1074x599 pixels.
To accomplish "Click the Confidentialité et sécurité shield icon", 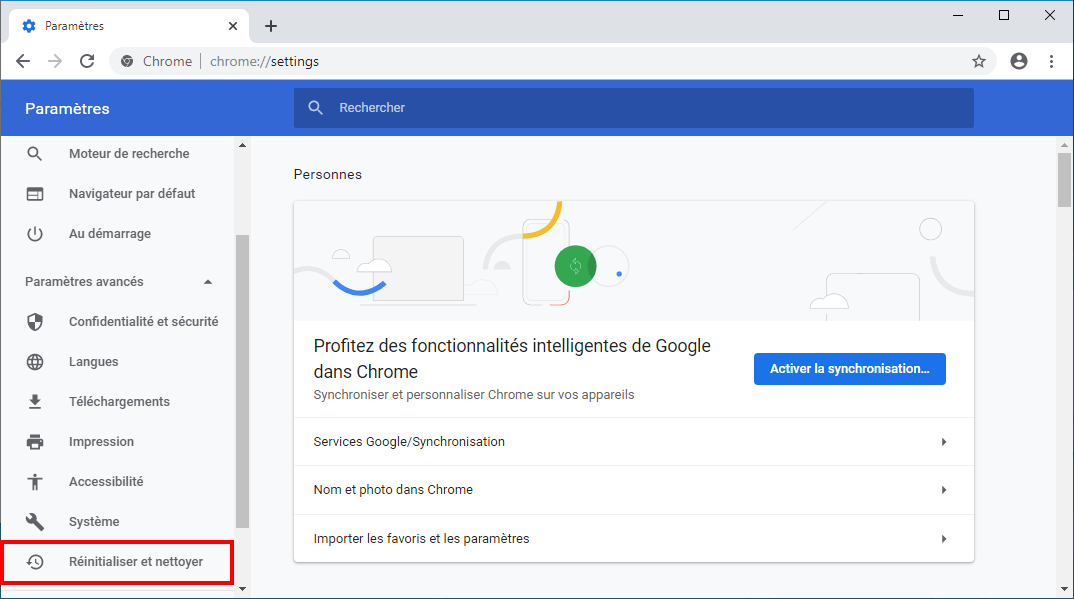I will click(35, 322).
